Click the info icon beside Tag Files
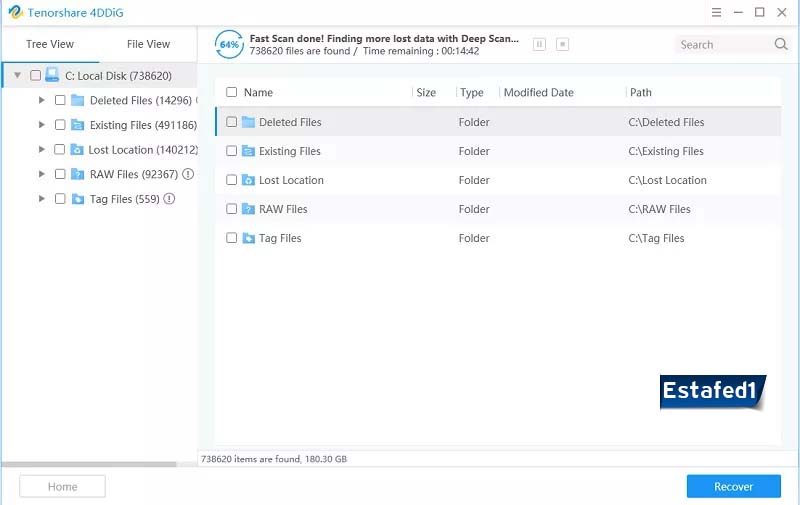Image resolution: width=800 pixels, height=505 pixels. tap(169, 199)
